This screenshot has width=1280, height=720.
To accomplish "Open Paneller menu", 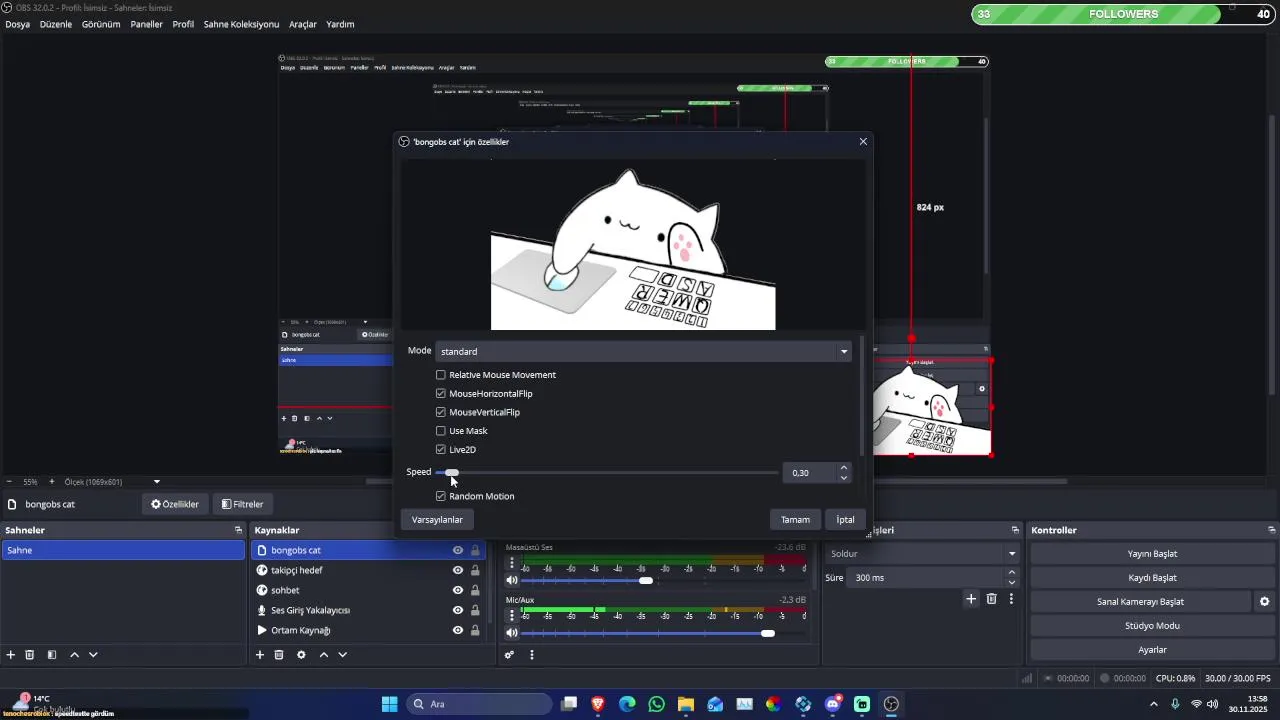I will click(x=146, y=24).
